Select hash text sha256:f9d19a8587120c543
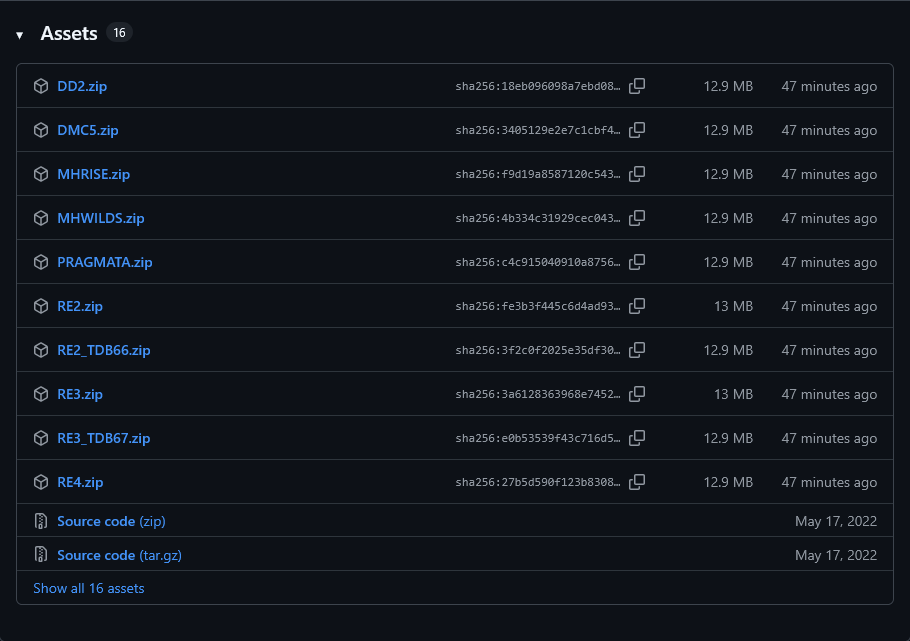 [538, 174]
